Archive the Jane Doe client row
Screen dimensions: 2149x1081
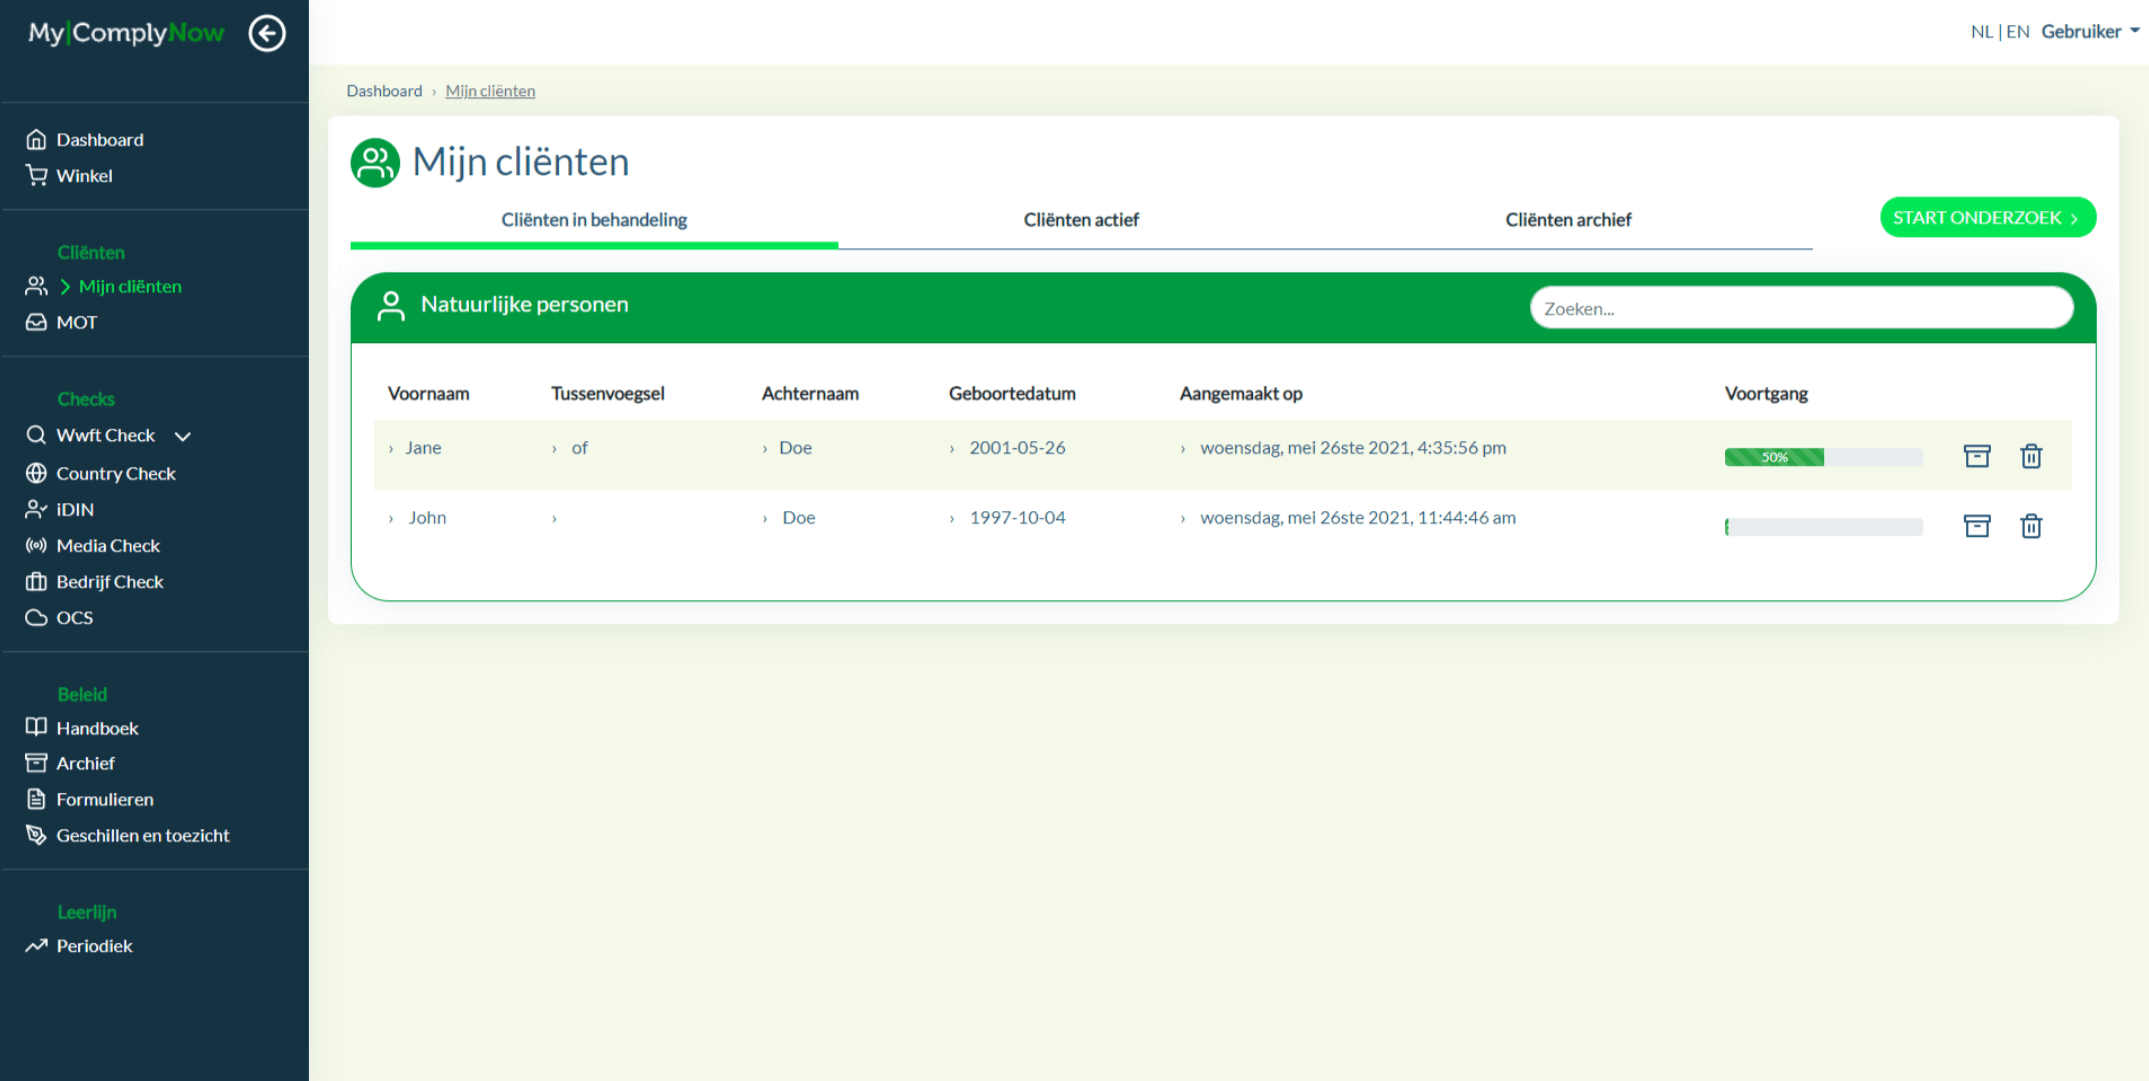tap(1976, 456)
